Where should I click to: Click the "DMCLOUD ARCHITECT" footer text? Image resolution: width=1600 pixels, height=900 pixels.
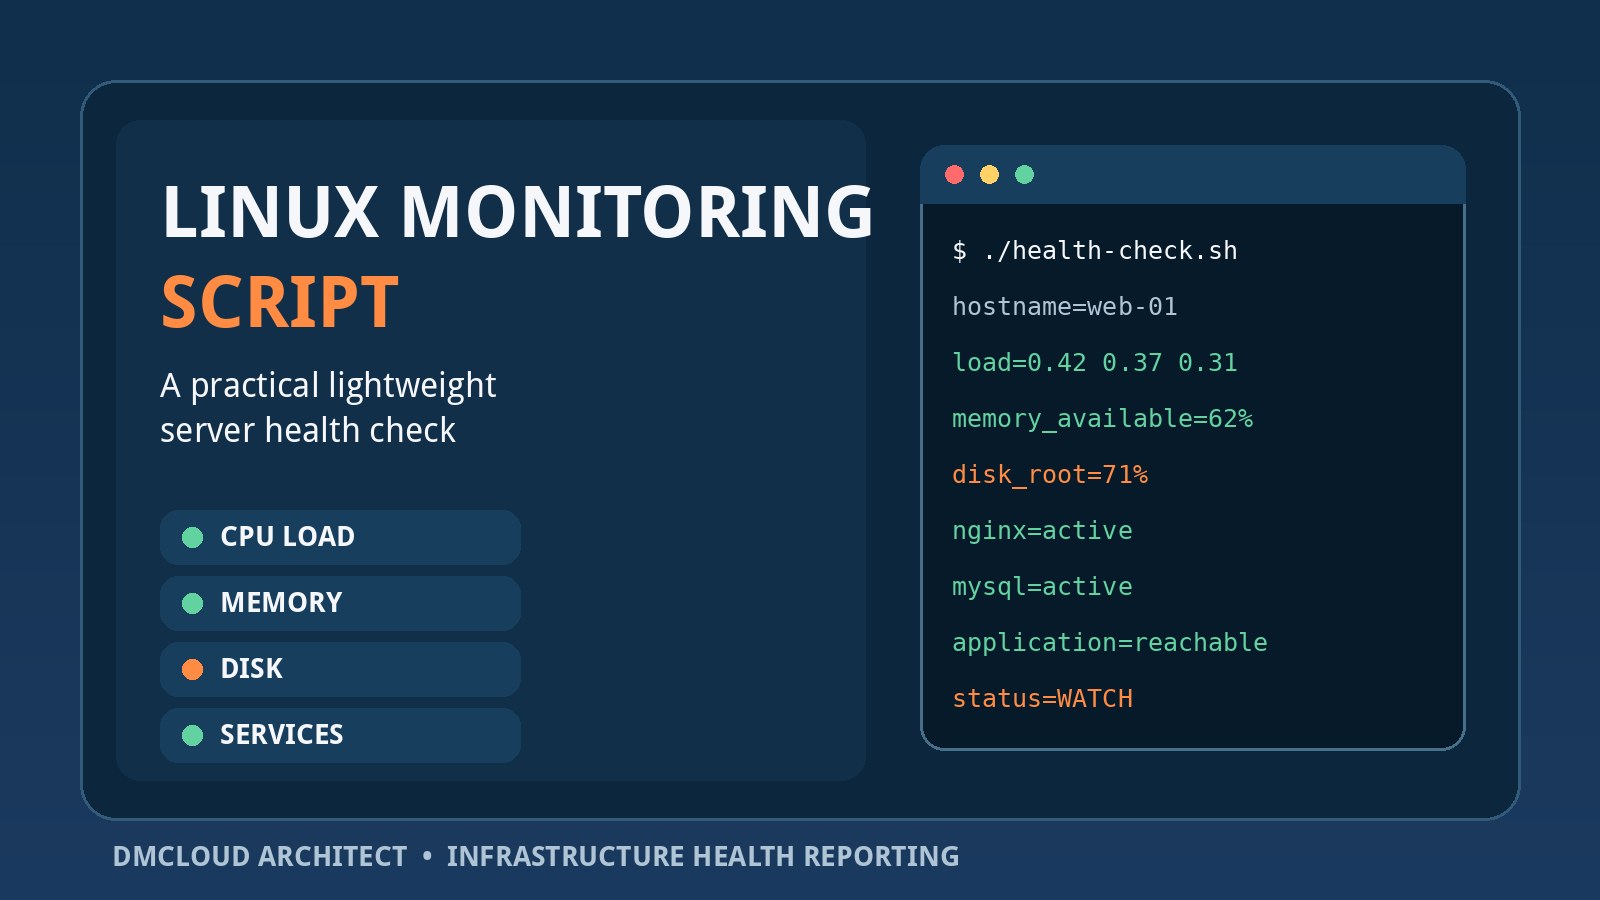click(260, 857)
